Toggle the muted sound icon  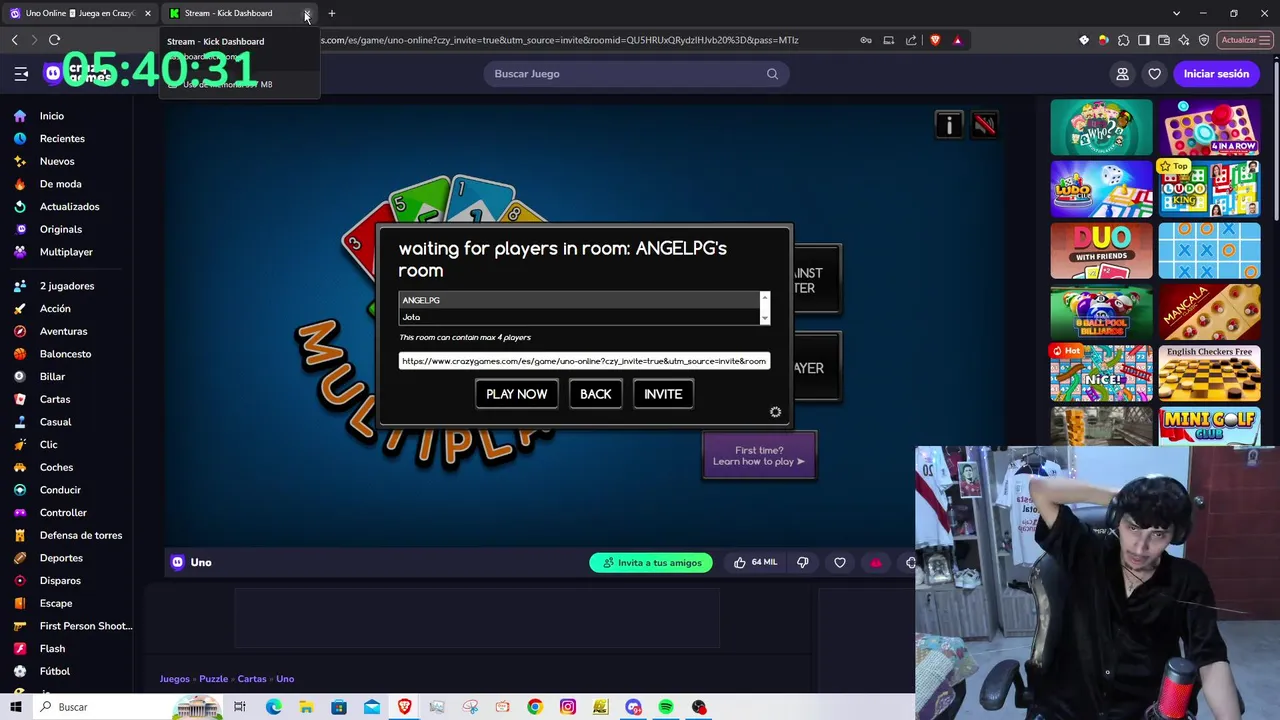[x=985, y=124]
